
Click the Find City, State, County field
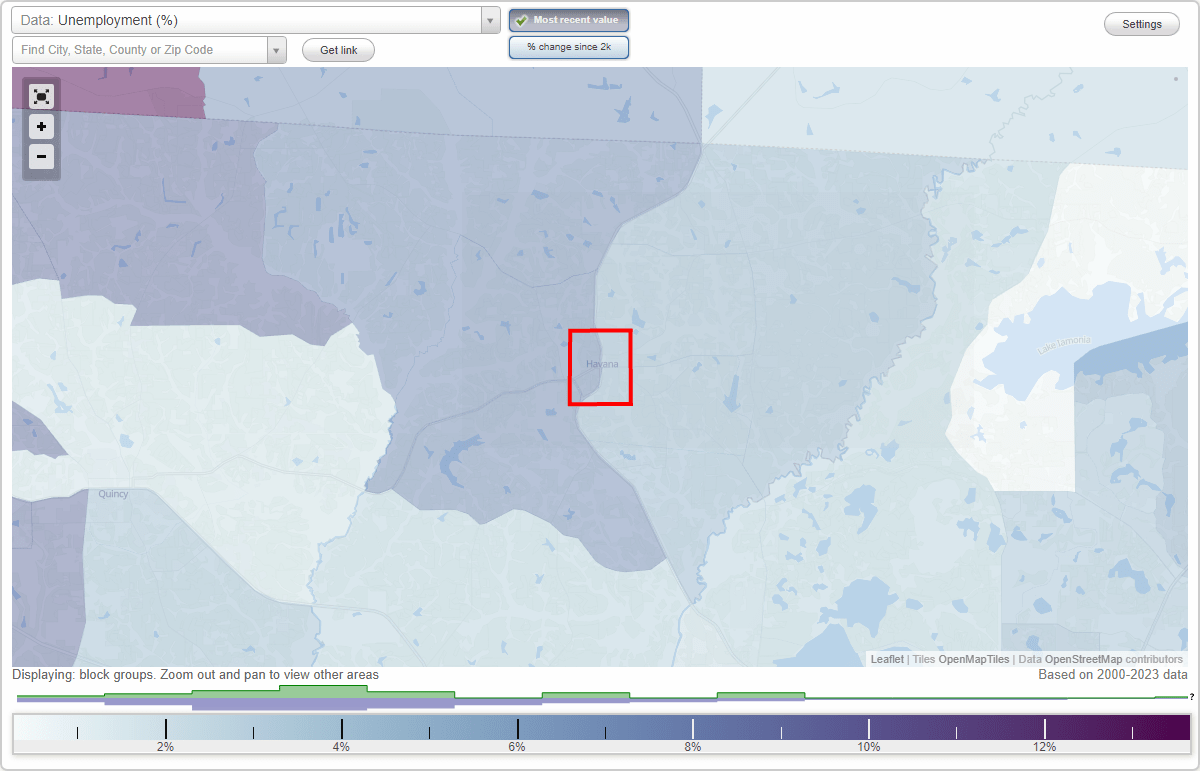[140, 50]
